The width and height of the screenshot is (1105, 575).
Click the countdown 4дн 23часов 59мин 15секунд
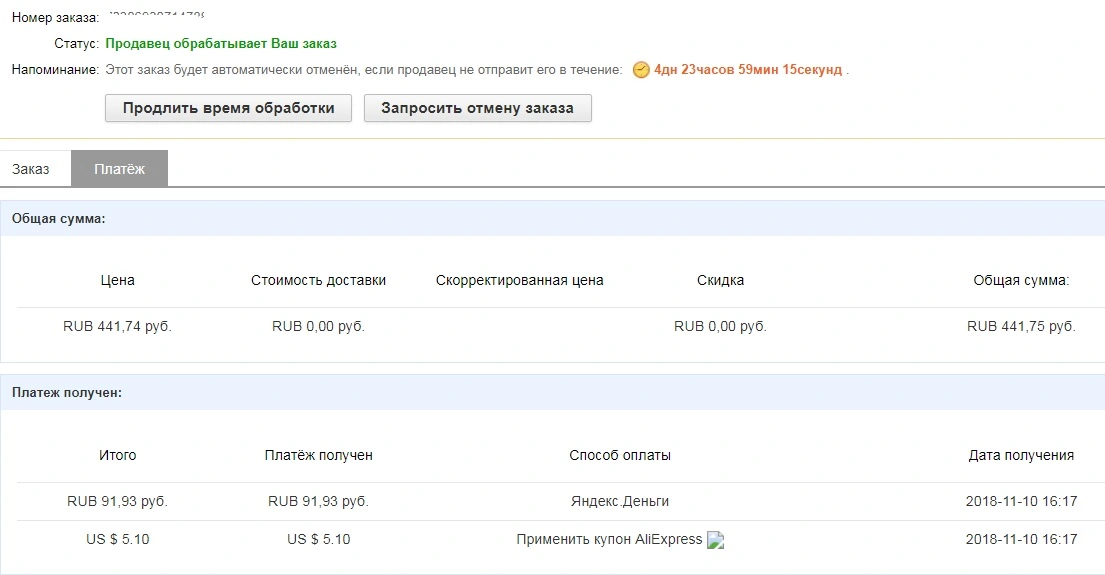[x=748, y=70]
